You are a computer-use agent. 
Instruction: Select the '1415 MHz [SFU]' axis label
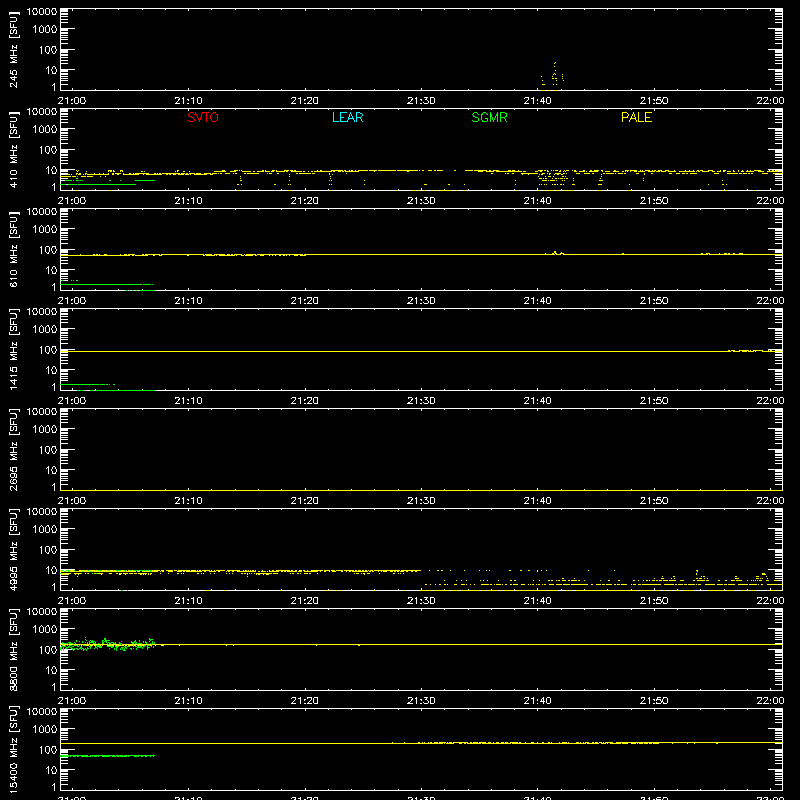(13, 349)
